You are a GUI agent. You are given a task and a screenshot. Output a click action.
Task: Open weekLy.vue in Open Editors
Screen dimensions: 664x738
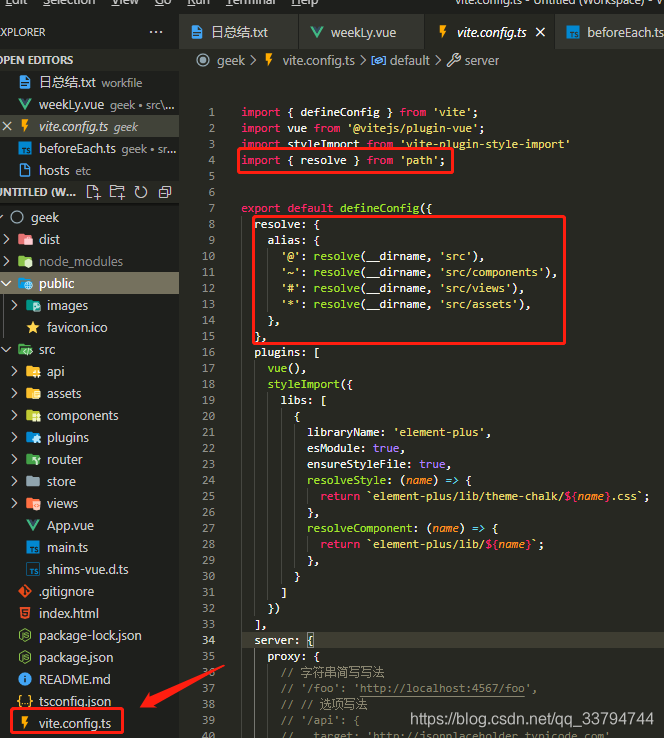(89, 104)
